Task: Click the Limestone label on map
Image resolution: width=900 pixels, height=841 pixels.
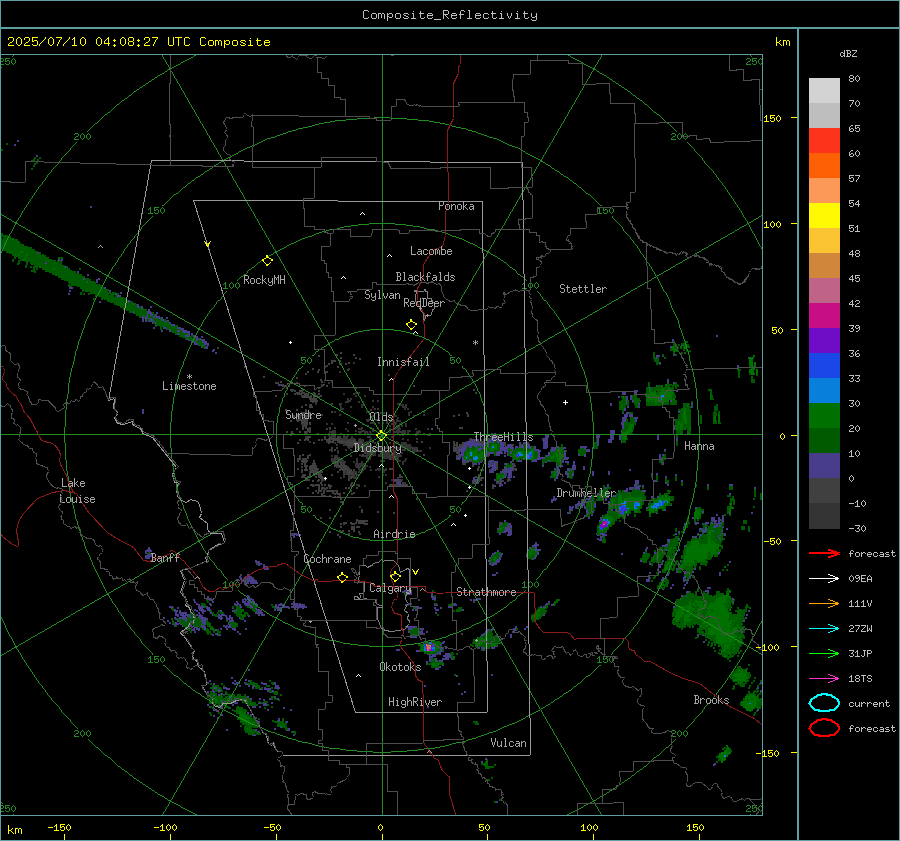Action: pyautogui.click(x=189, y=386)
